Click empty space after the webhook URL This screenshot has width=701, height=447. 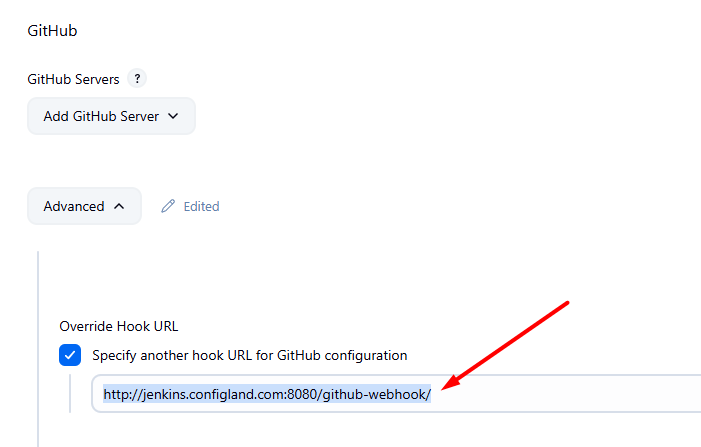click(x=580, y=394)
